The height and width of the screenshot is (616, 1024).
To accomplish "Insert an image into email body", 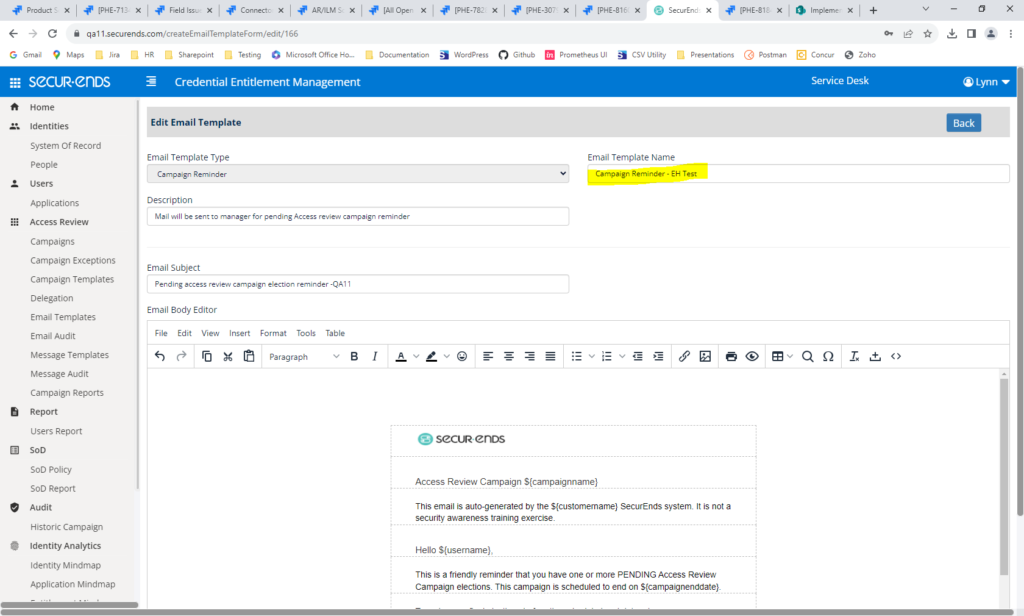I will (705, 356).
